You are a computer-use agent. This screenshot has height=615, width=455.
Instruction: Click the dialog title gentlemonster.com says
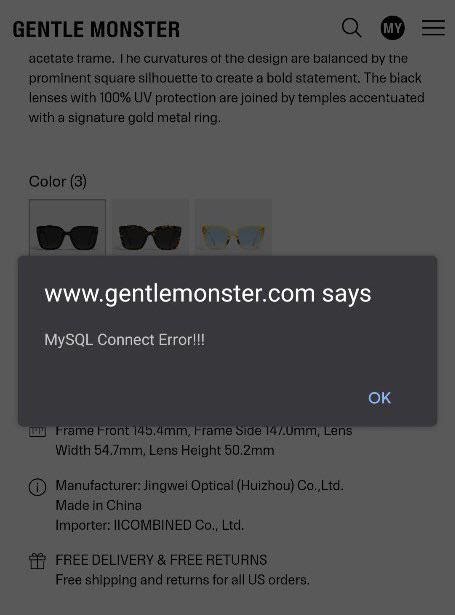click(x=207, y=294)
